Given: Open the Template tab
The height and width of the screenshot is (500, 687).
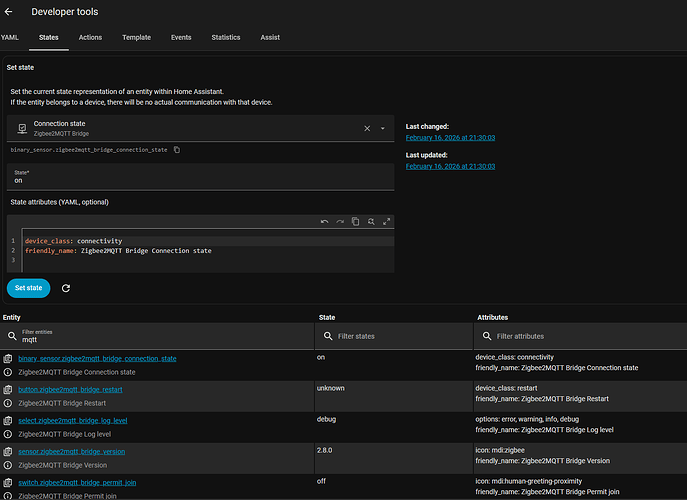Looking at the screenshot, I should tap(137, 38).
